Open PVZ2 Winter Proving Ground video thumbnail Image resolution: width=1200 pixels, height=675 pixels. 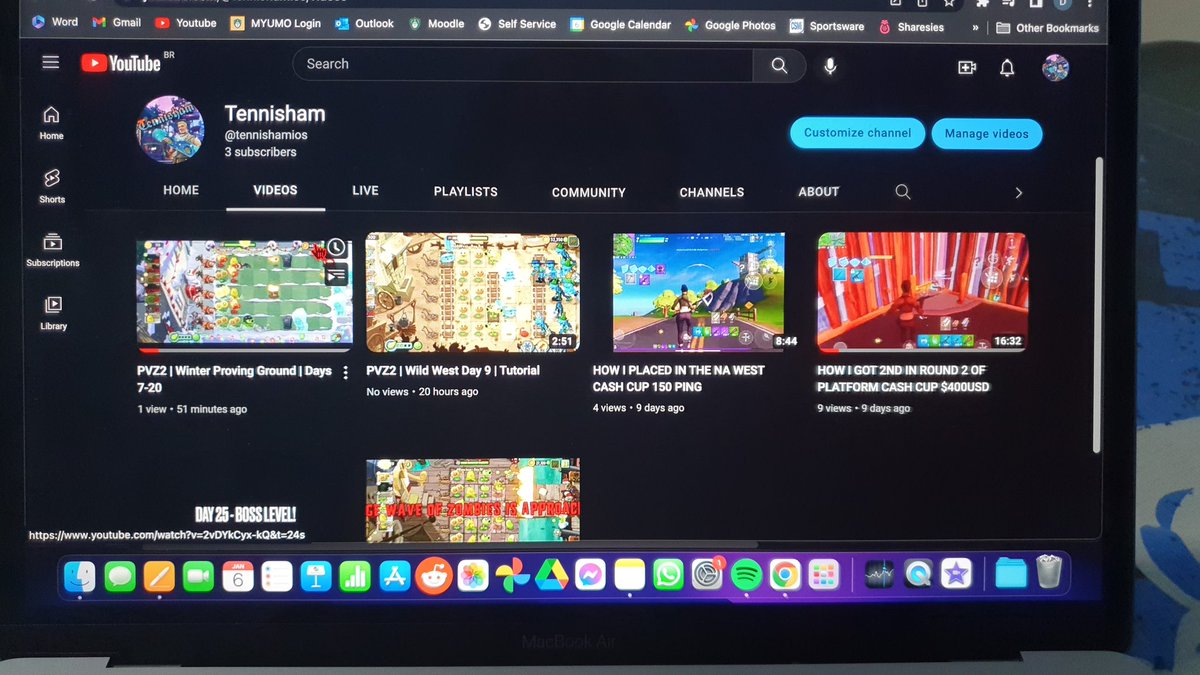[x=243, y=296]
